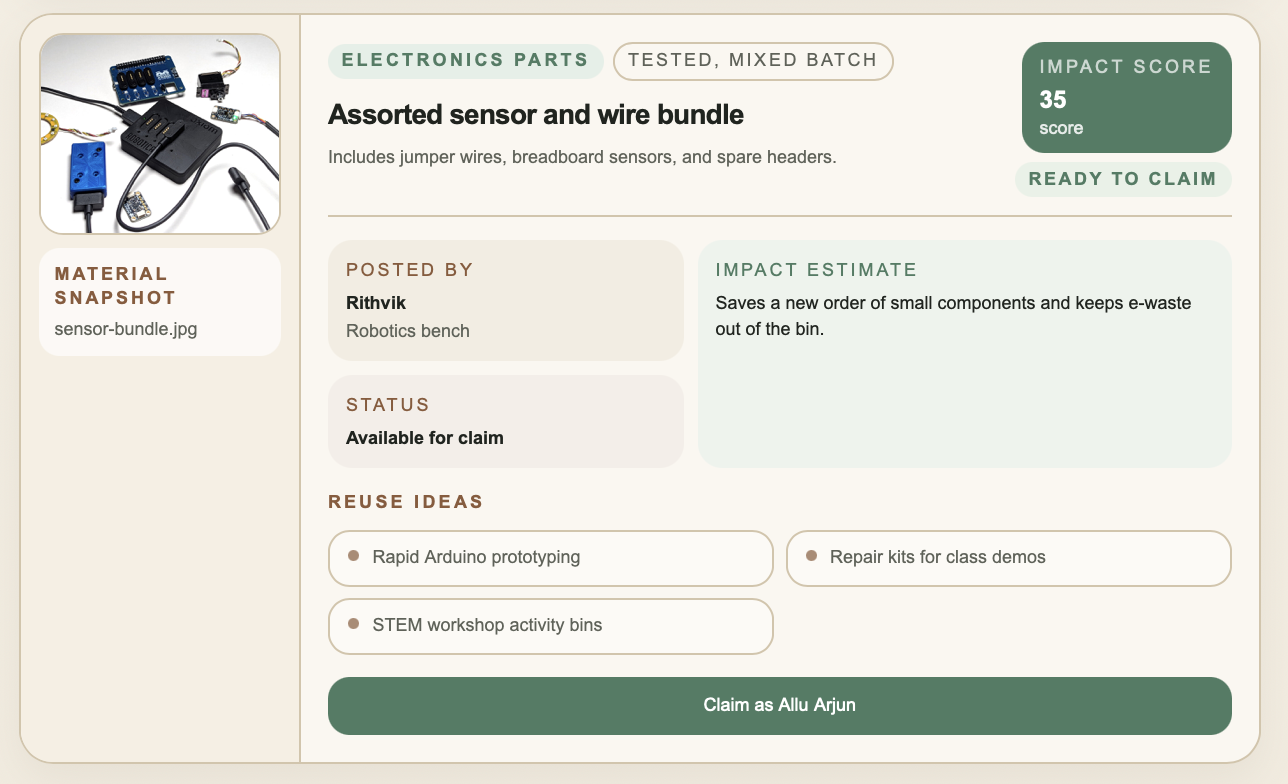The image size is (1288, 784).
Task: Click the Tested, Mixed Batch badge
Action: pyautogui.click(x=753, y=60)
